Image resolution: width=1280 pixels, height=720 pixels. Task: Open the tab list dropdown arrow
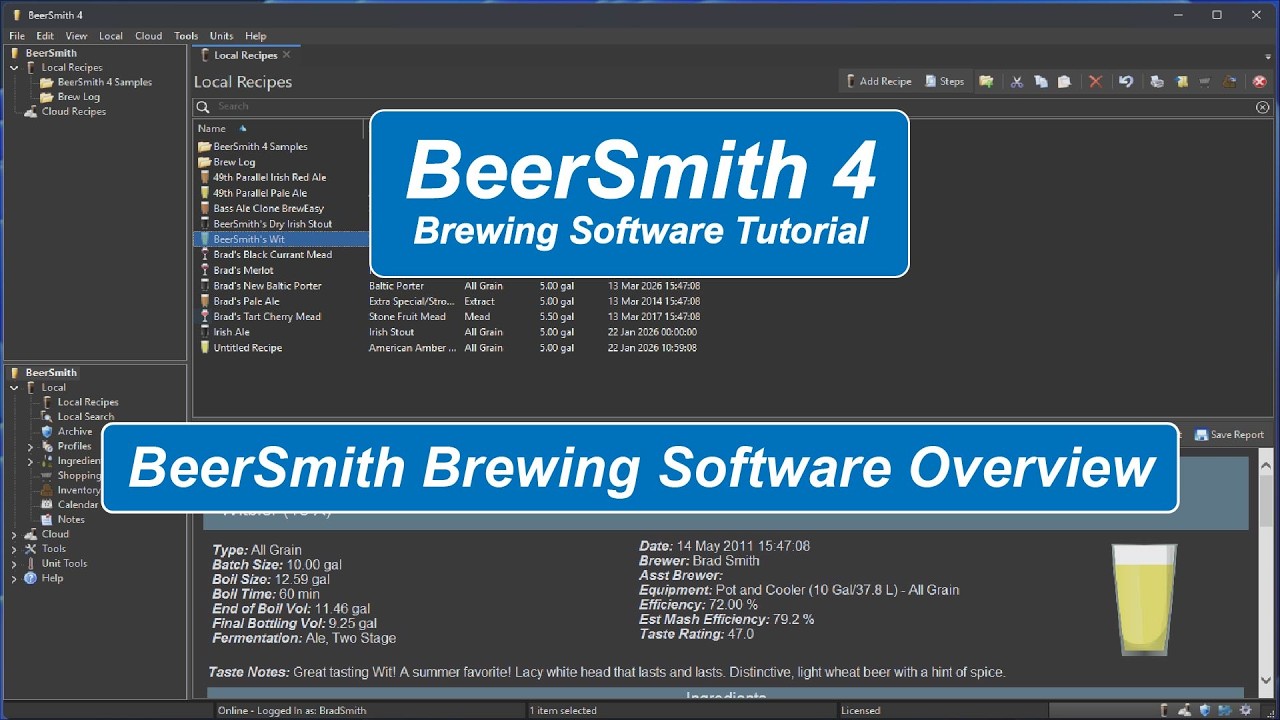[x=1268, y=57]
